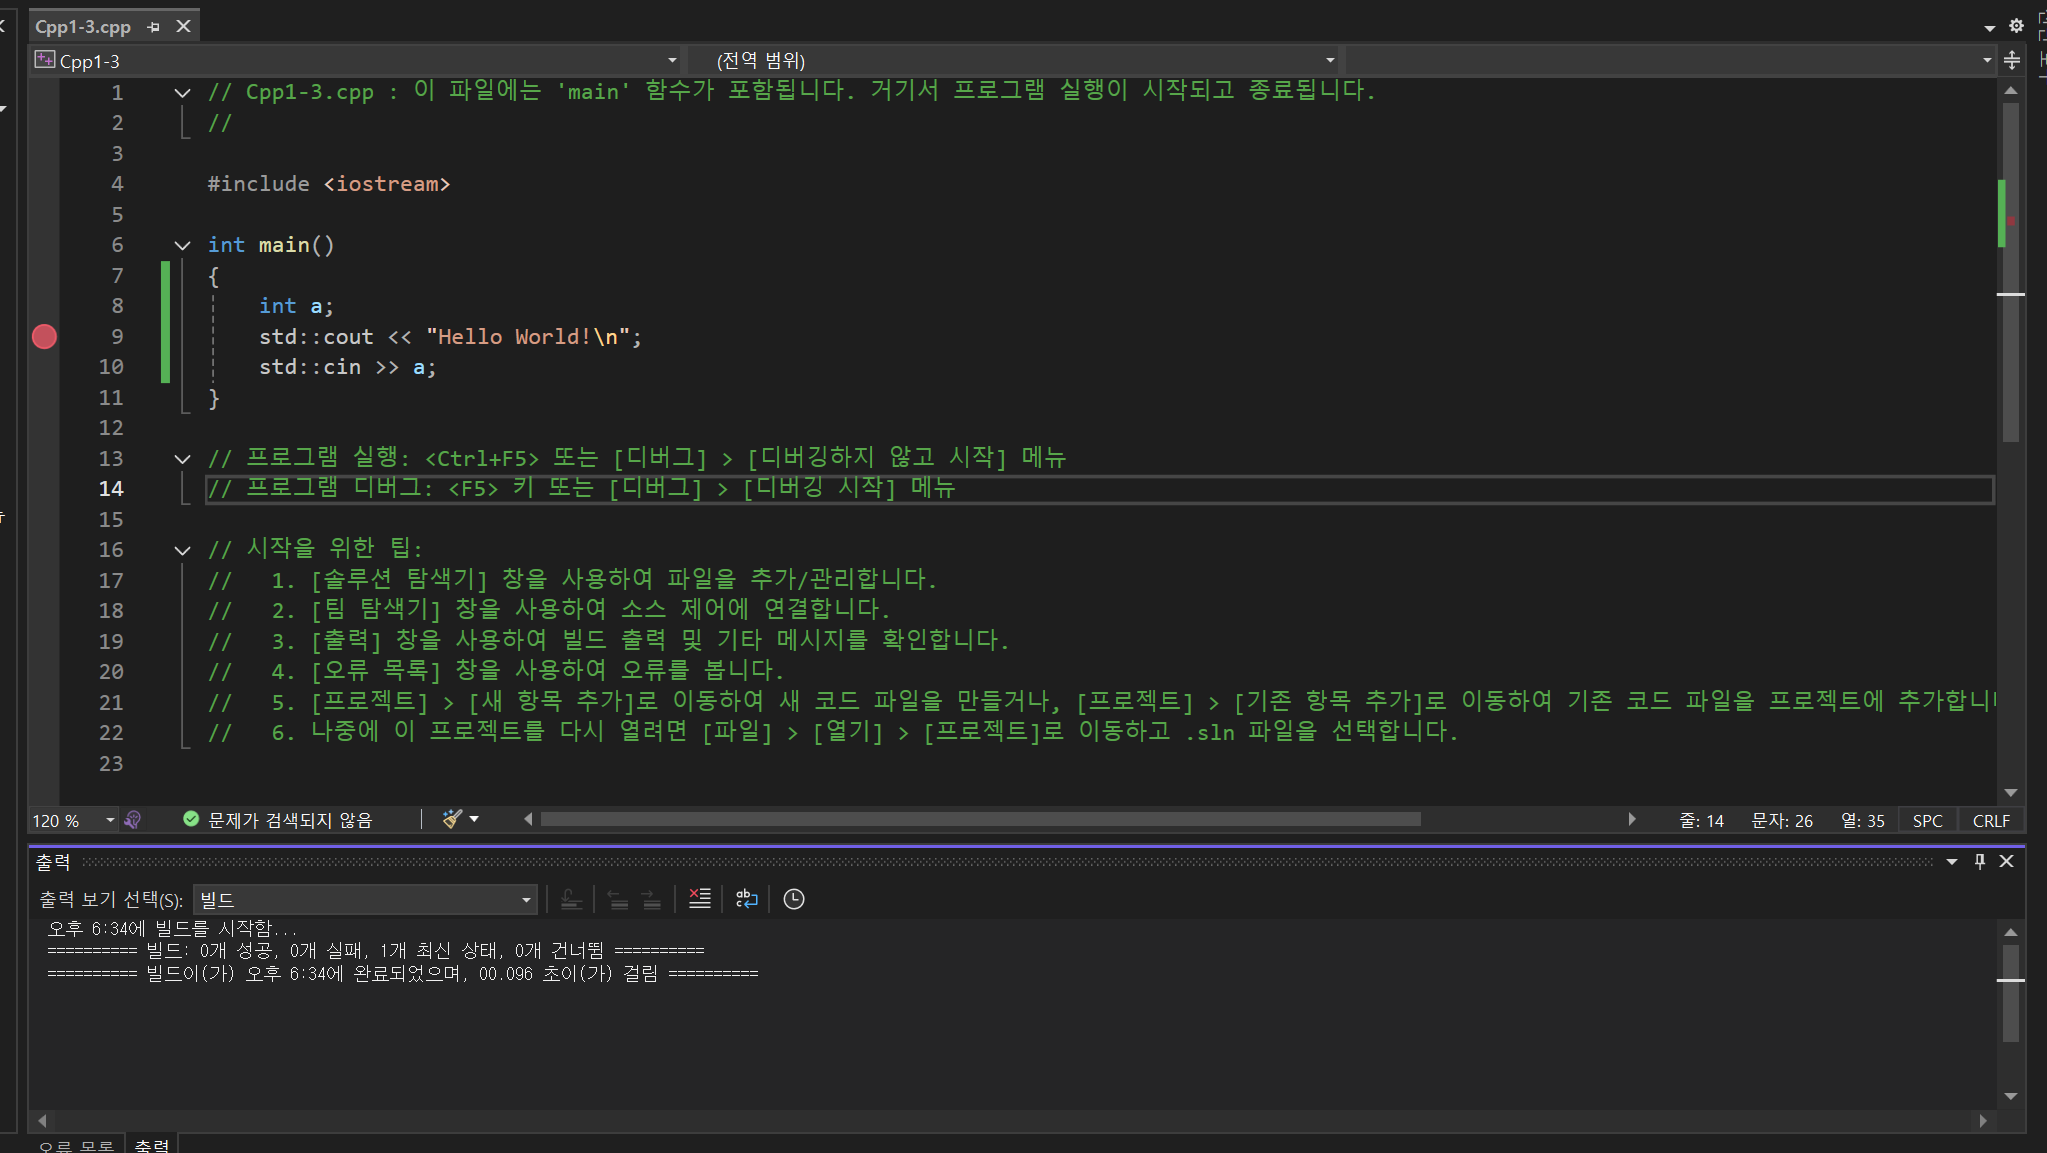Switch to the 오류 목록 bottom tab
This screenshot has height=1153, width=2047.
[76, 1145]
